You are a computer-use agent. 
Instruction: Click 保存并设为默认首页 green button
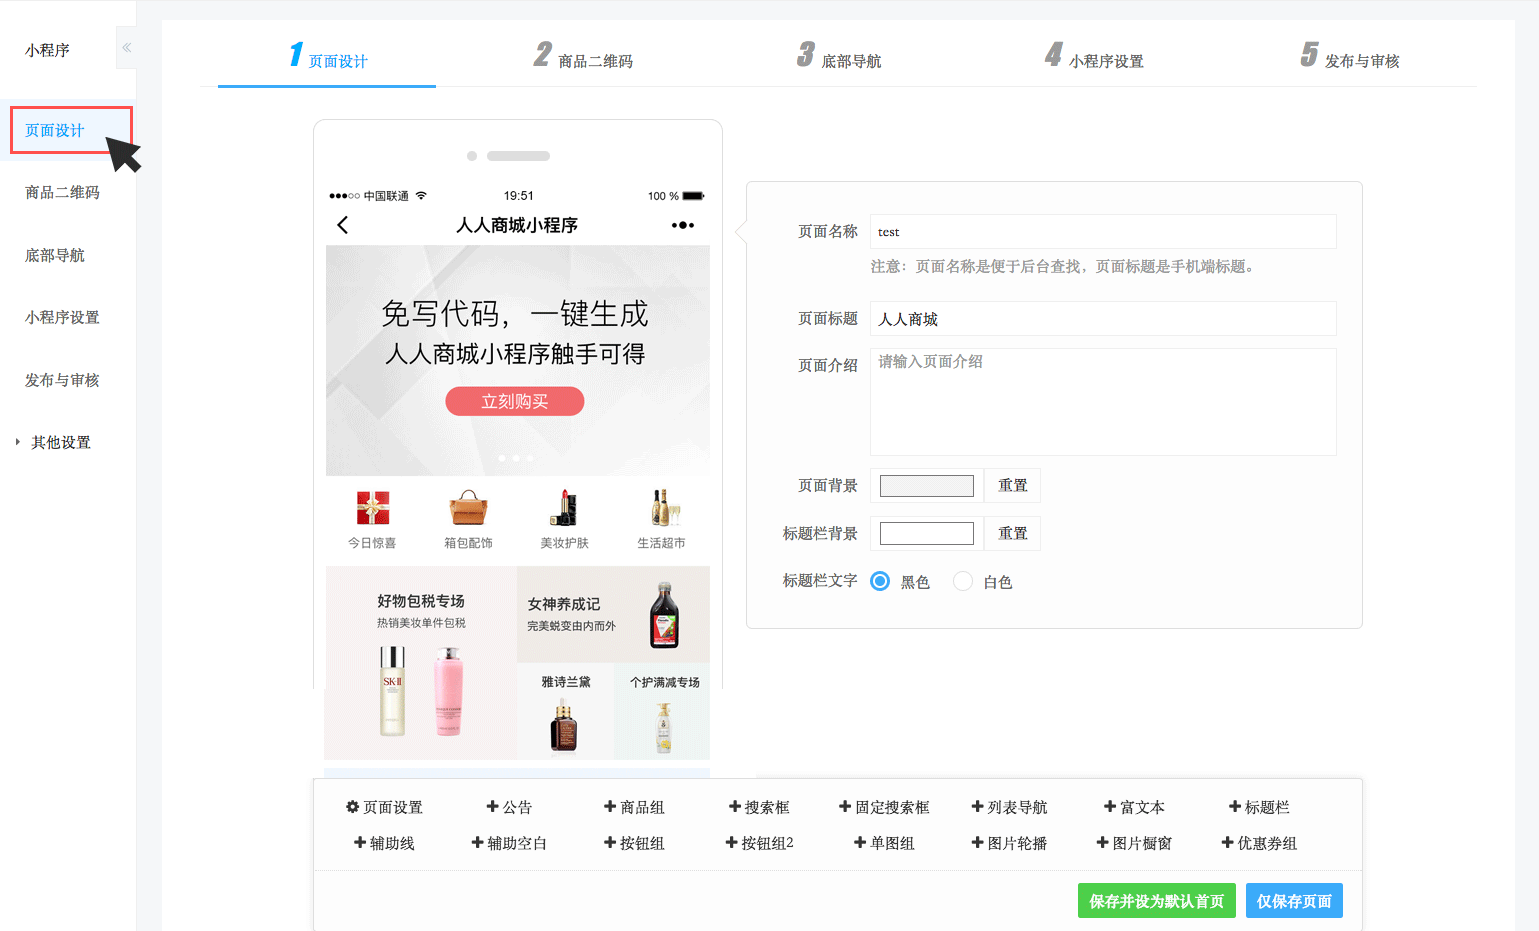pyautogui.click(x=1156, y=901)
